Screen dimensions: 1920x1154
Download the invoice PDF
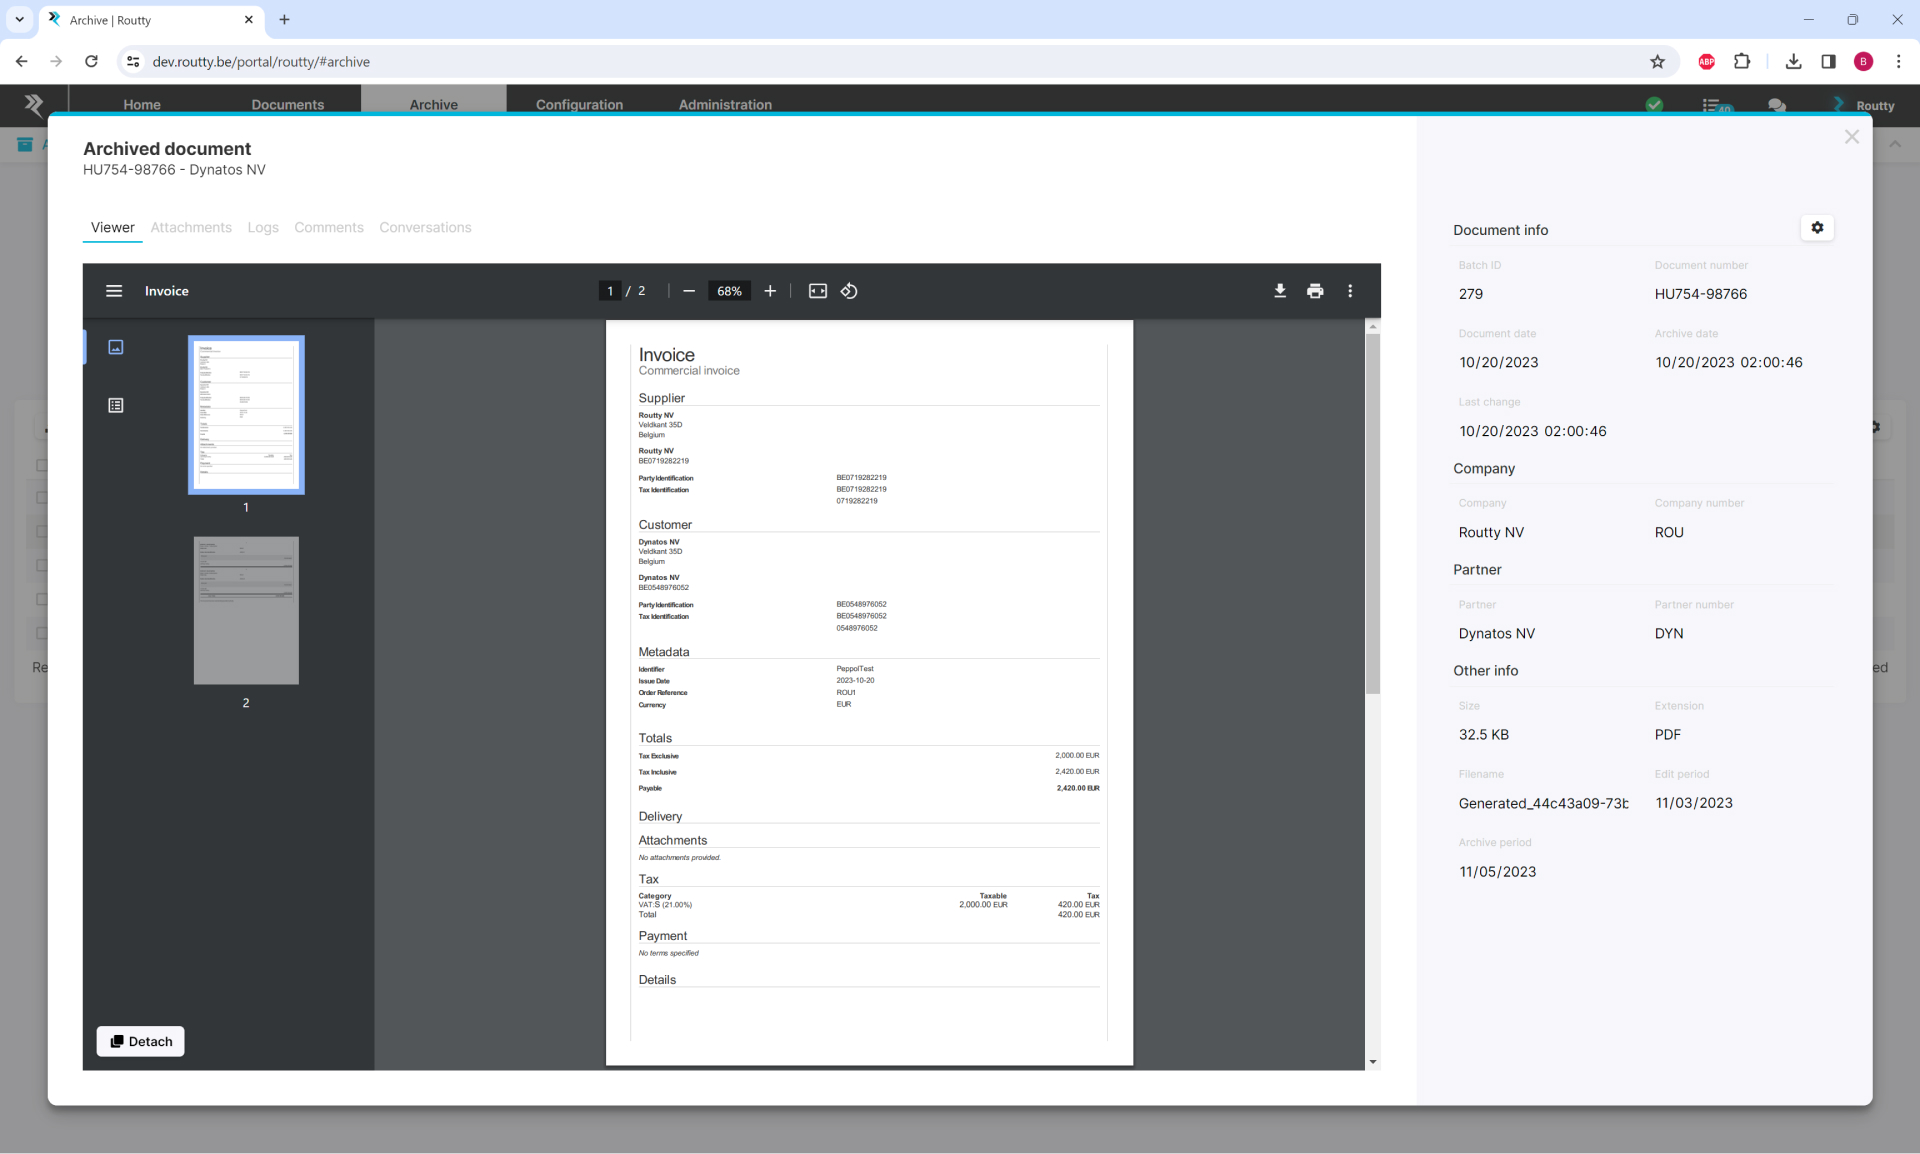1279,291
